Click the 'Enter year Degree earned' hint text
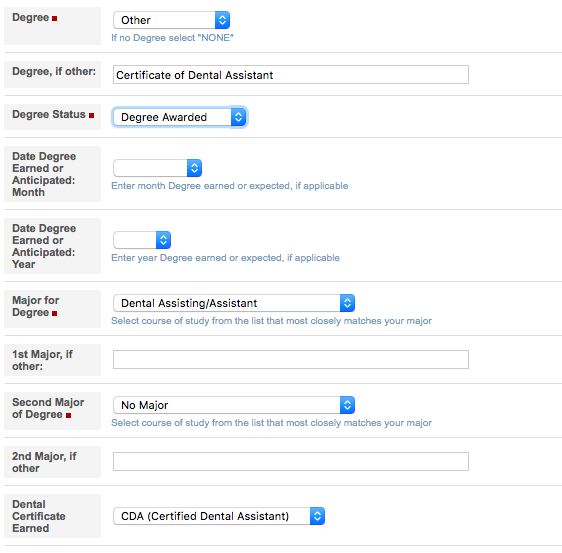The height and width of the screenshot is (553, 562). [x=225, y=258]
